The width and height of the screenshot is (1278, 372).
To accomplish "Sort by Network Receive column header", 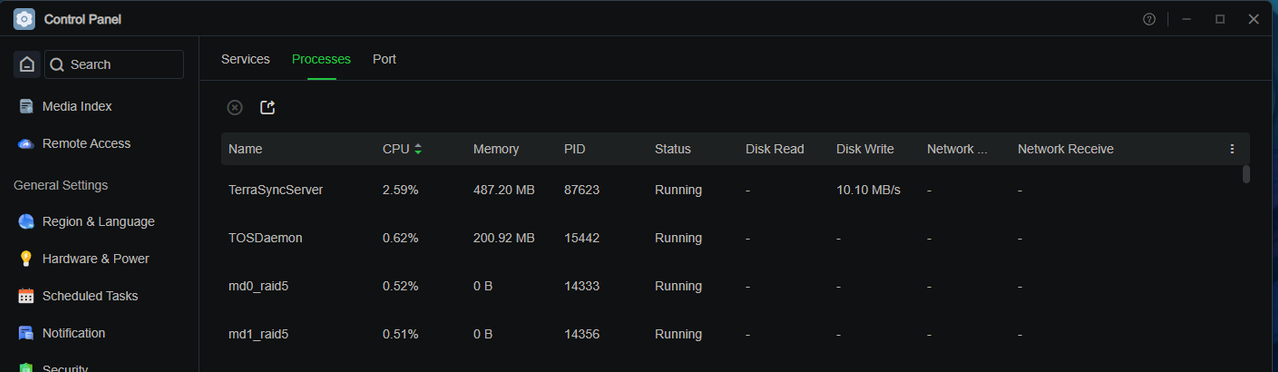I will pyautogui.click(x=1066, y=149).
